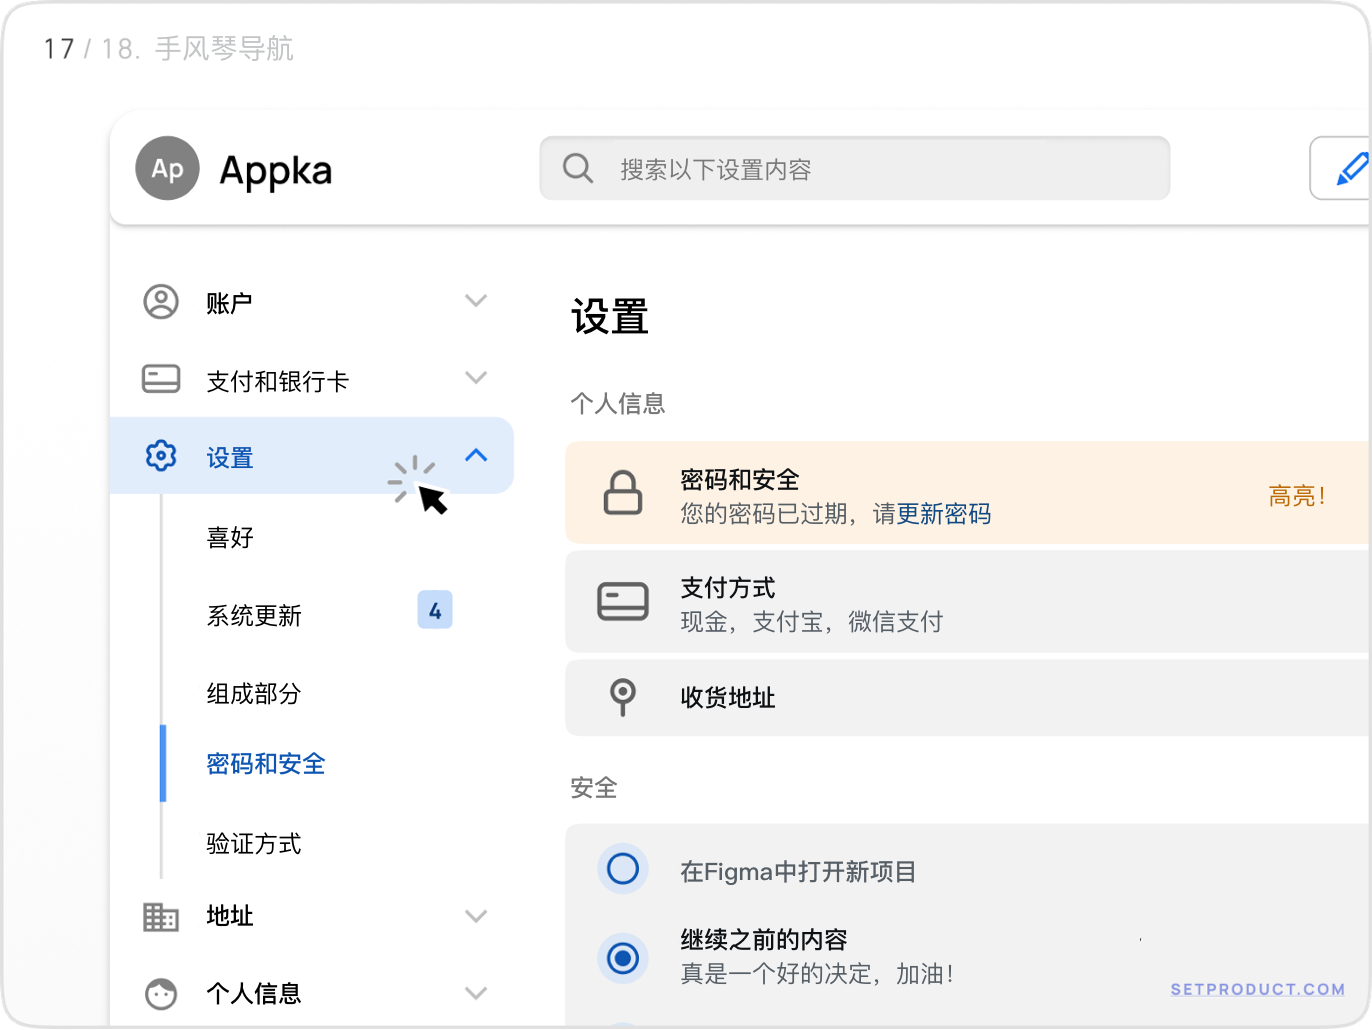
Task: Expand the 支付和银行卡 section chevron
Action: (x=476, y=378)
